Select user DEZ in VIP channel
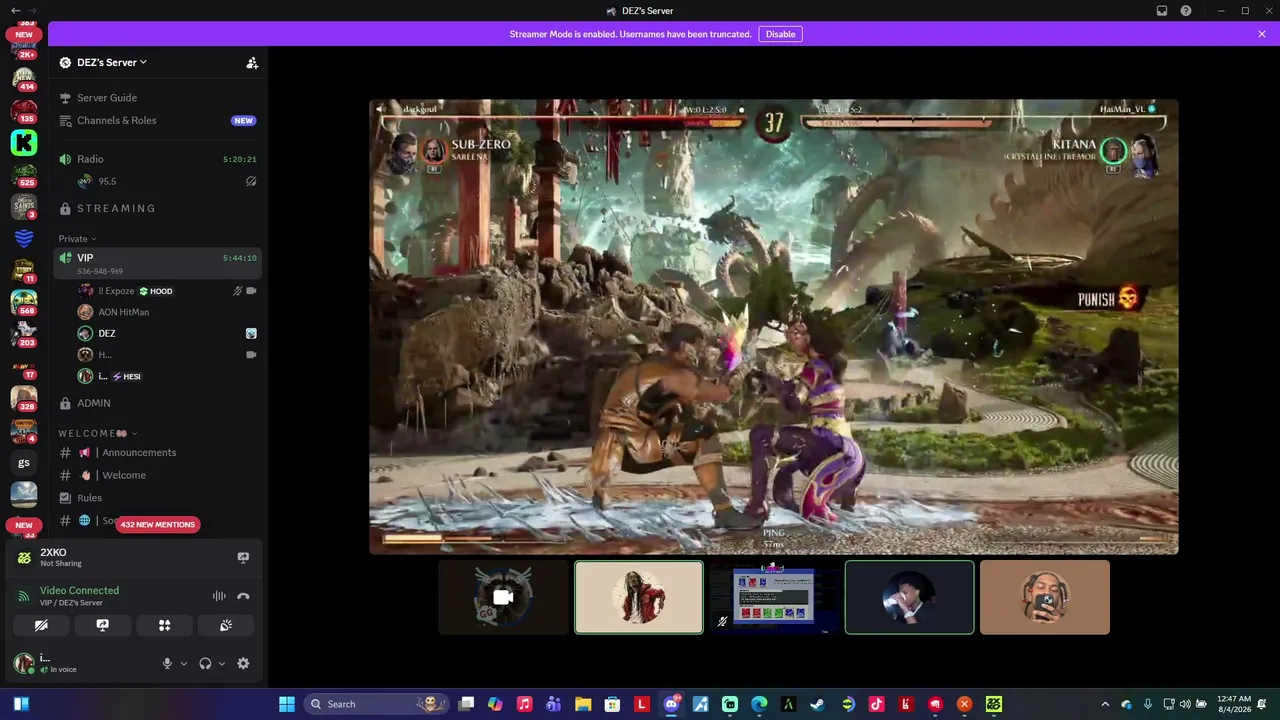The width and height of the screenshot is (1280, 720). click(x=167, y=334)
